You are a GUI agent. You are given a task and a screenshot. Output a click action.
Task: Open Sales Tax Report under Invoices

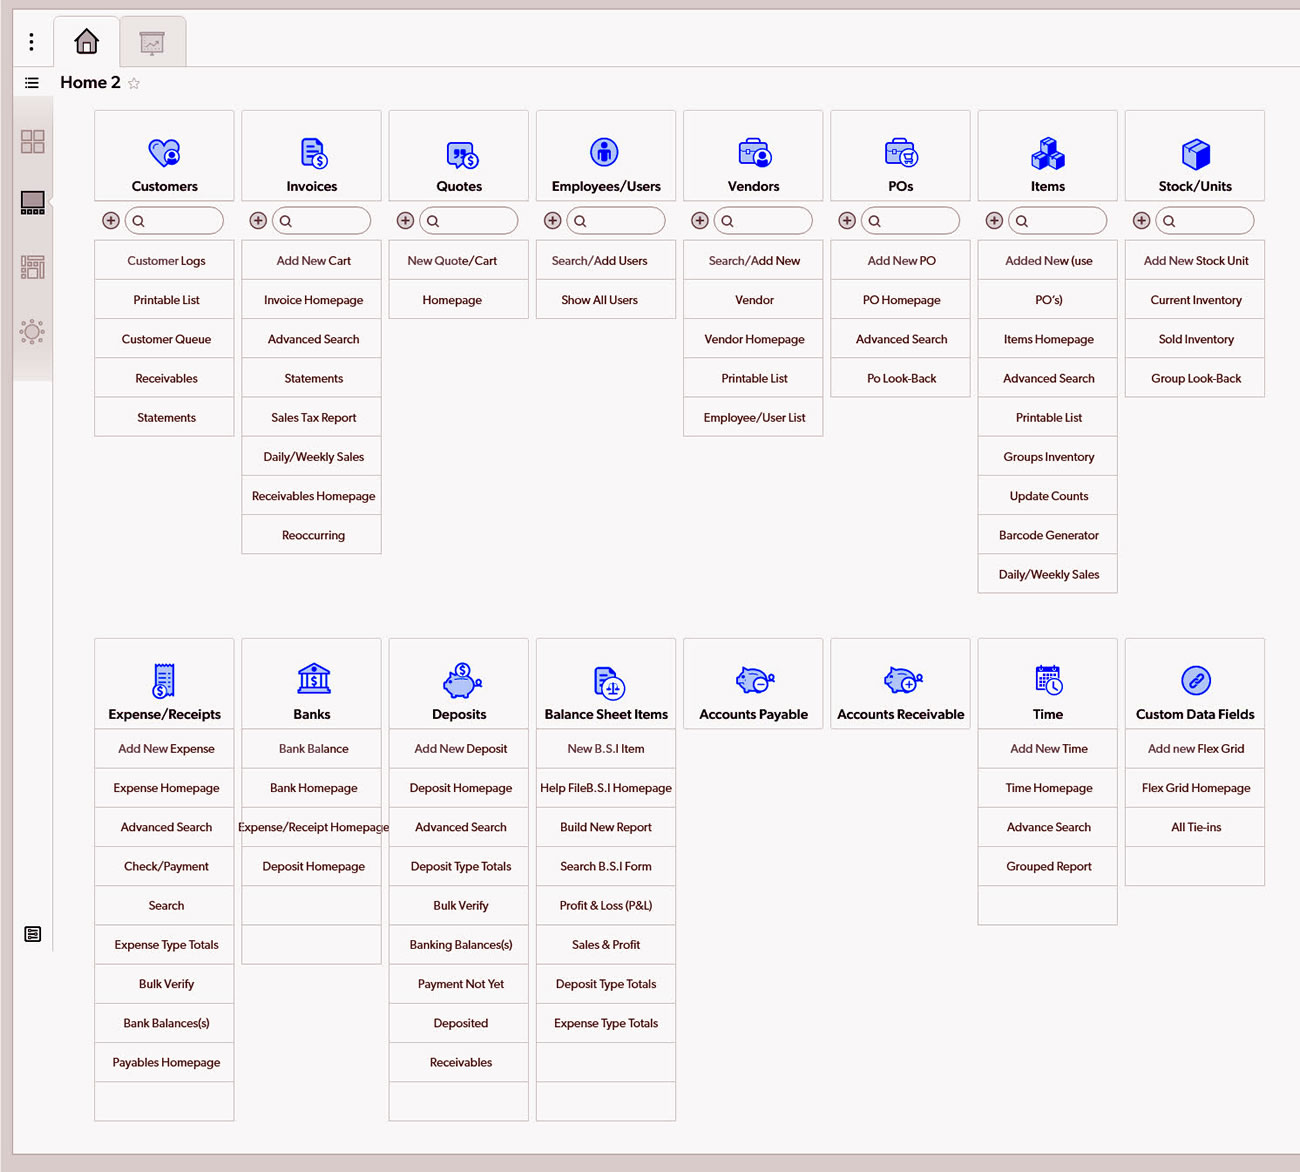[x=313, y=418]
